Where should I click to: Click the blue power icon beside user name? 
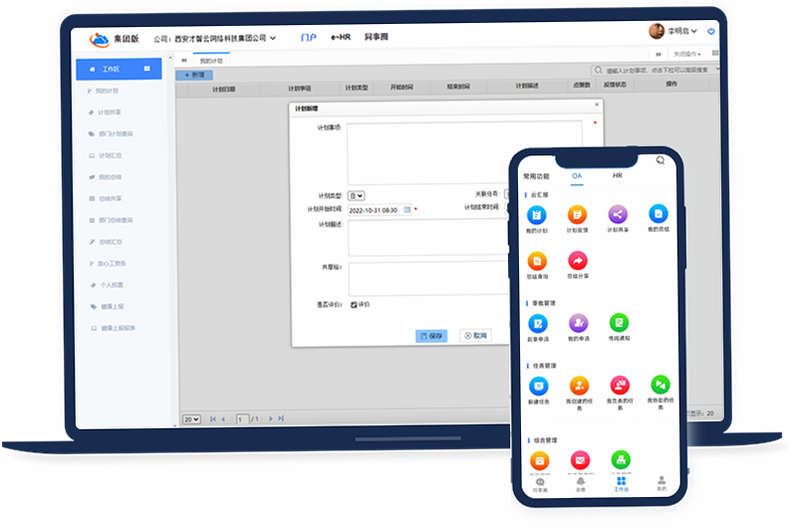[711, 31]
